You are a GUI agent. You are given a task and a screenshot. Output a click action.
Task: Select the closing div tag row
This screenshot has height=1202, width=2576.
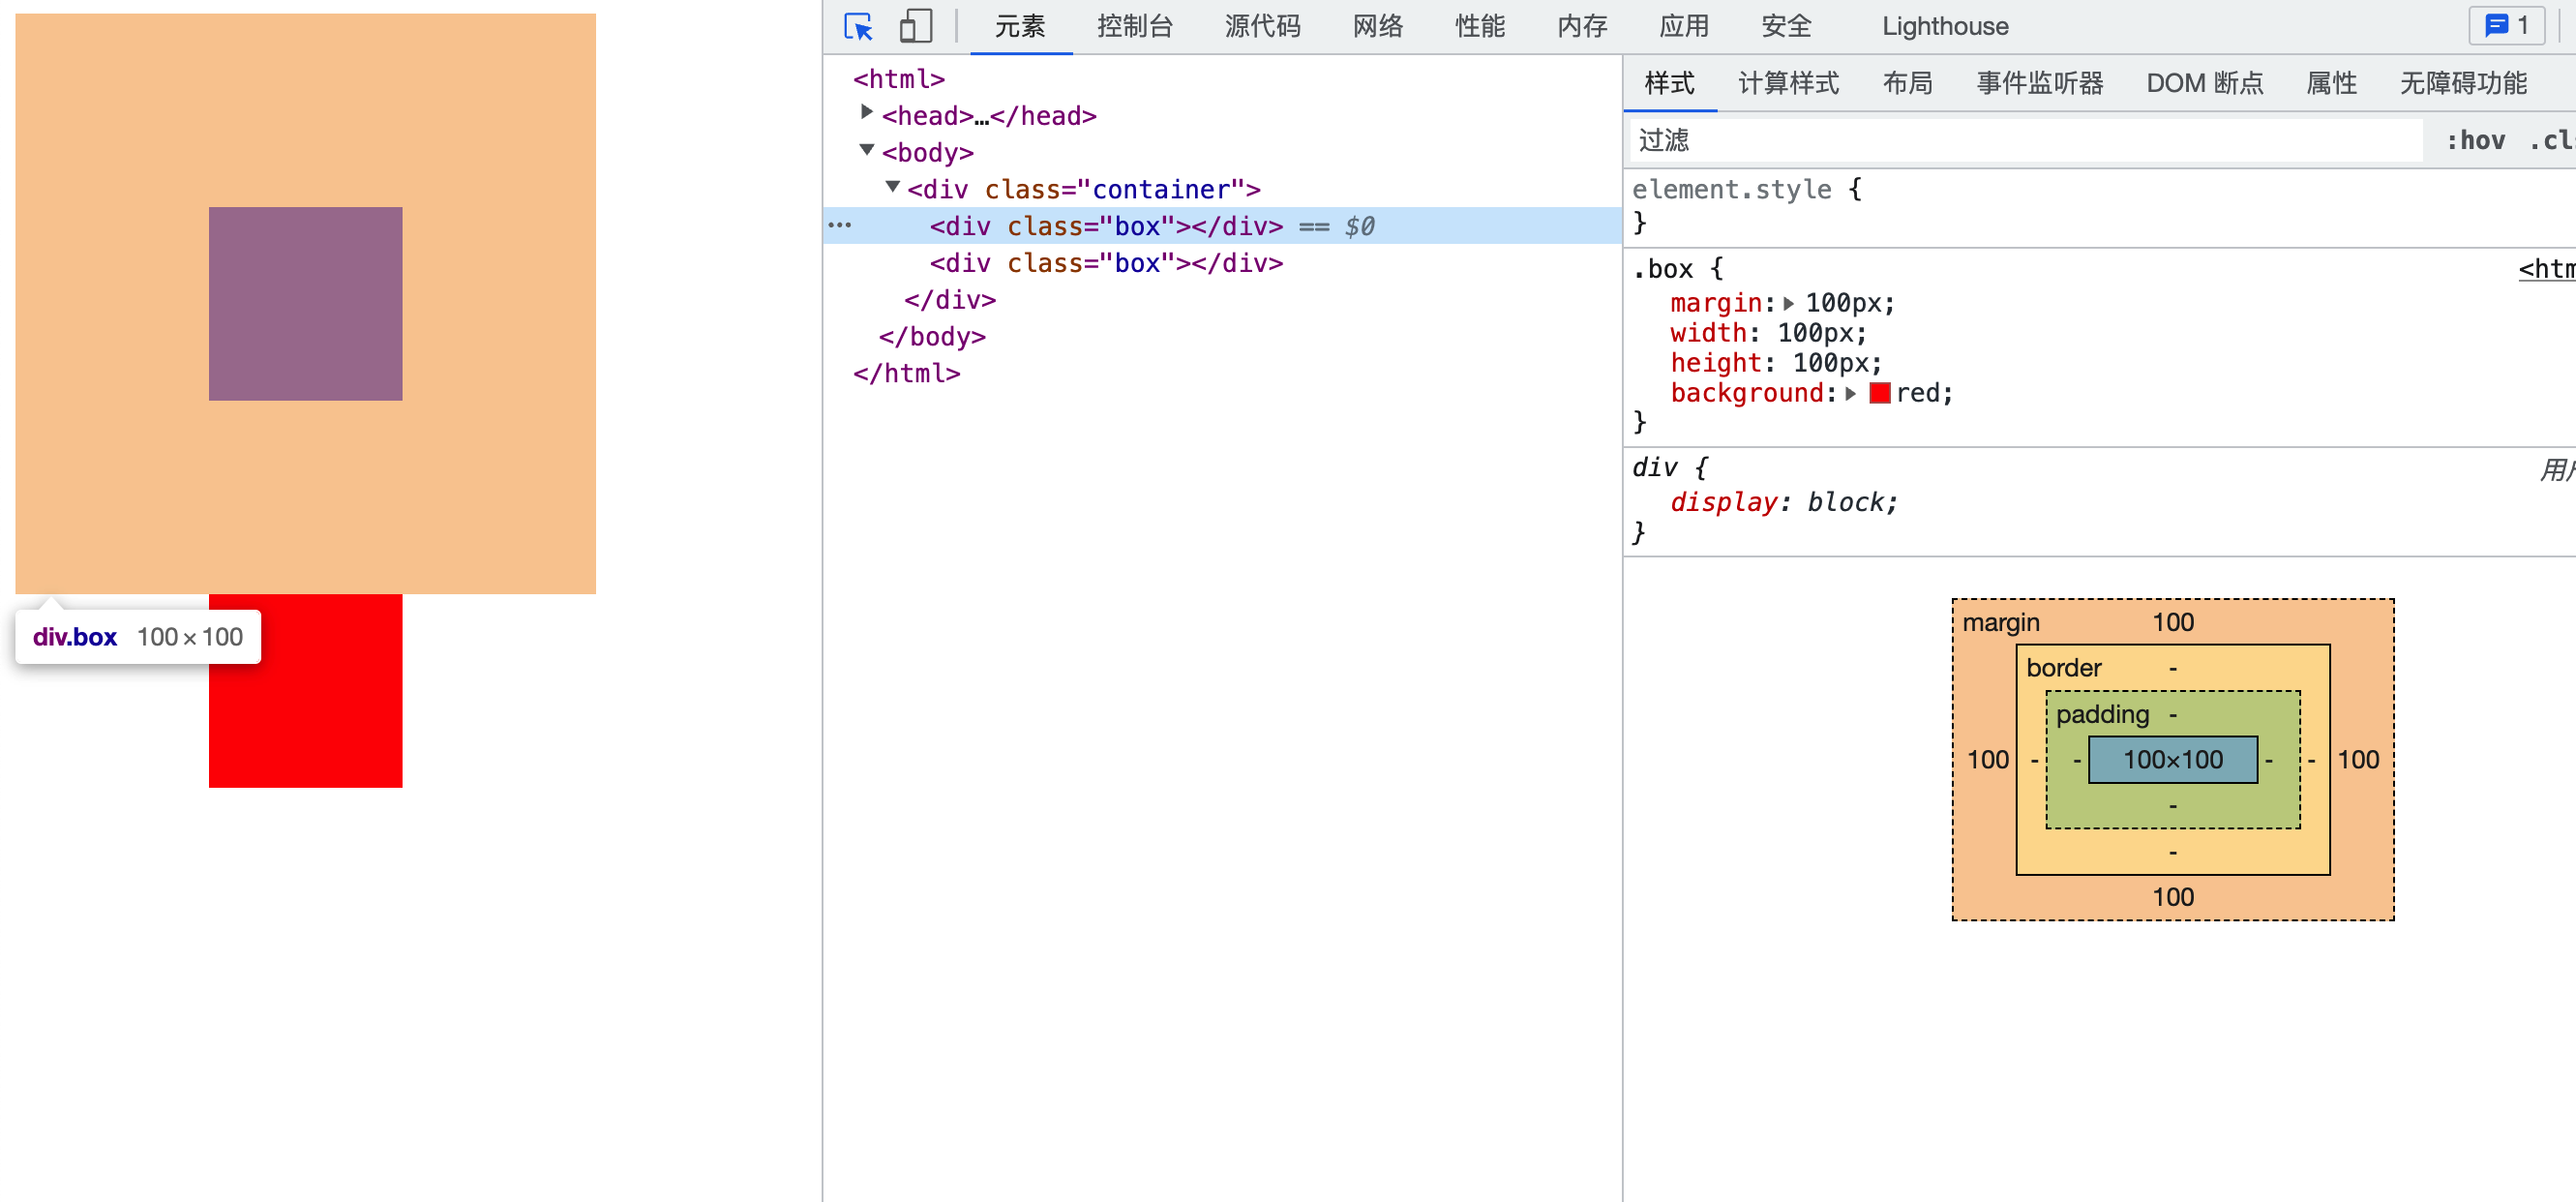pyautogui.click(x=950, y=300)
